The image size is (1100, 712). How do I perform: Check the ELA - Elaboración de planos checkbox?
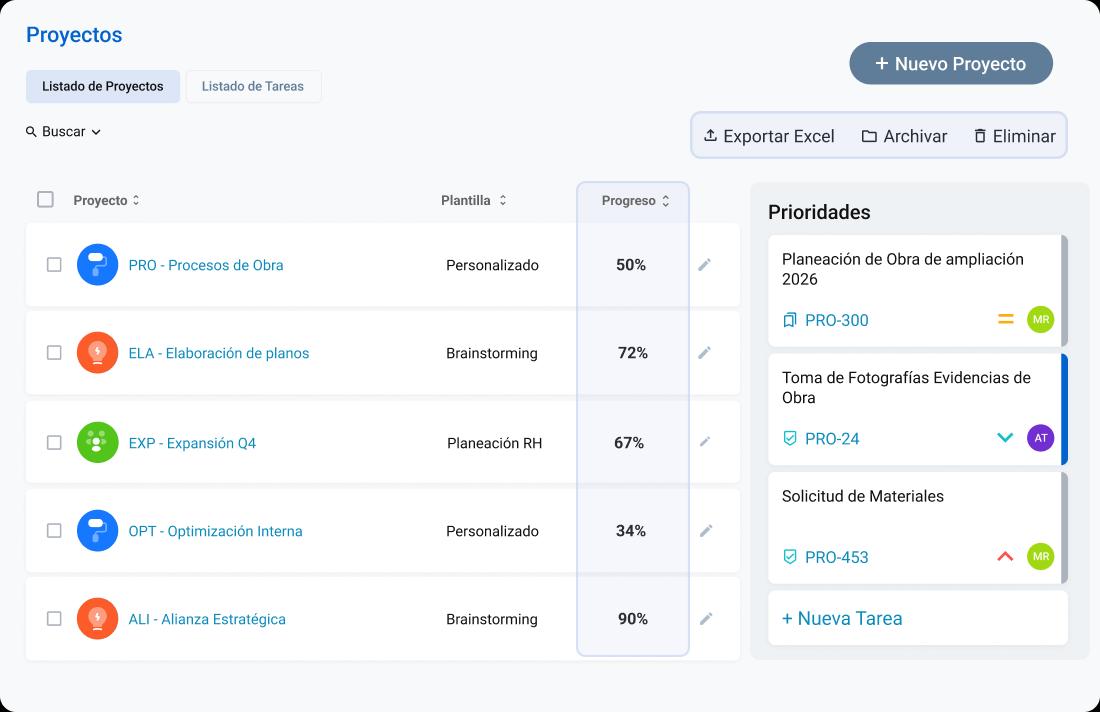[54, 352]
